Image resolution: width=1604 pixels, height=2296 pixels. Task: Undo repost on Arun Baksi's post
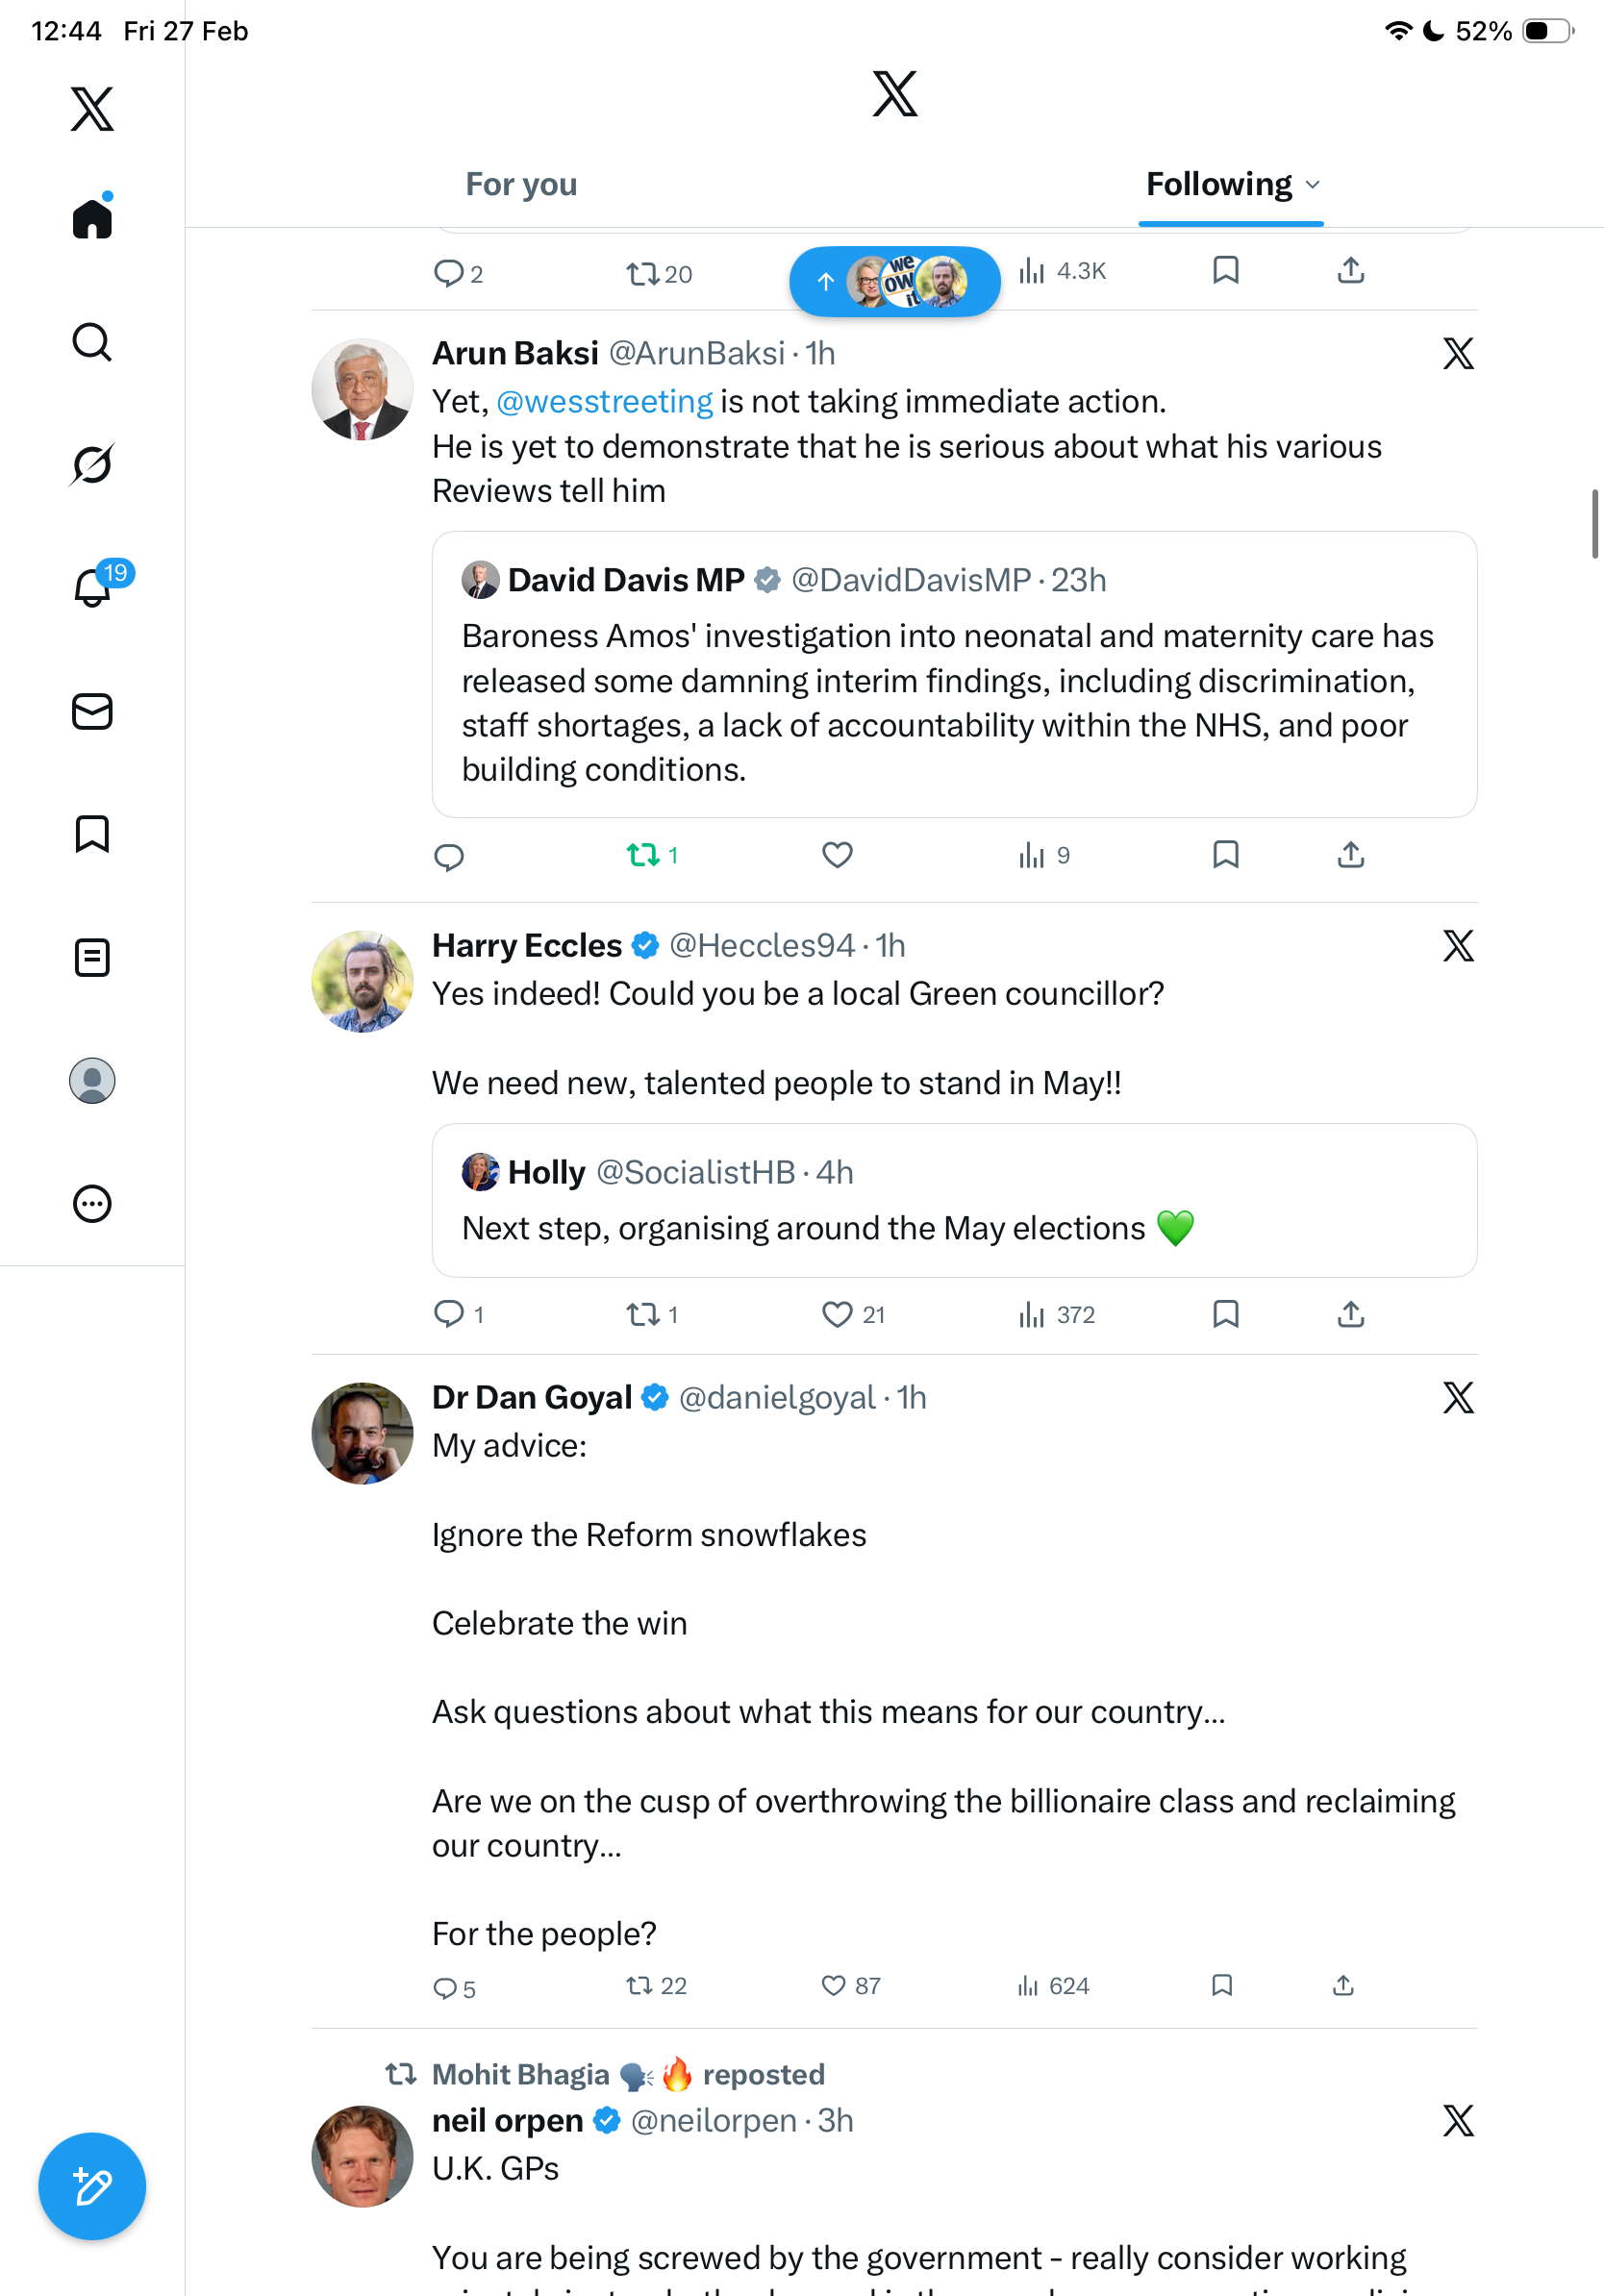[x=643, y=855]
